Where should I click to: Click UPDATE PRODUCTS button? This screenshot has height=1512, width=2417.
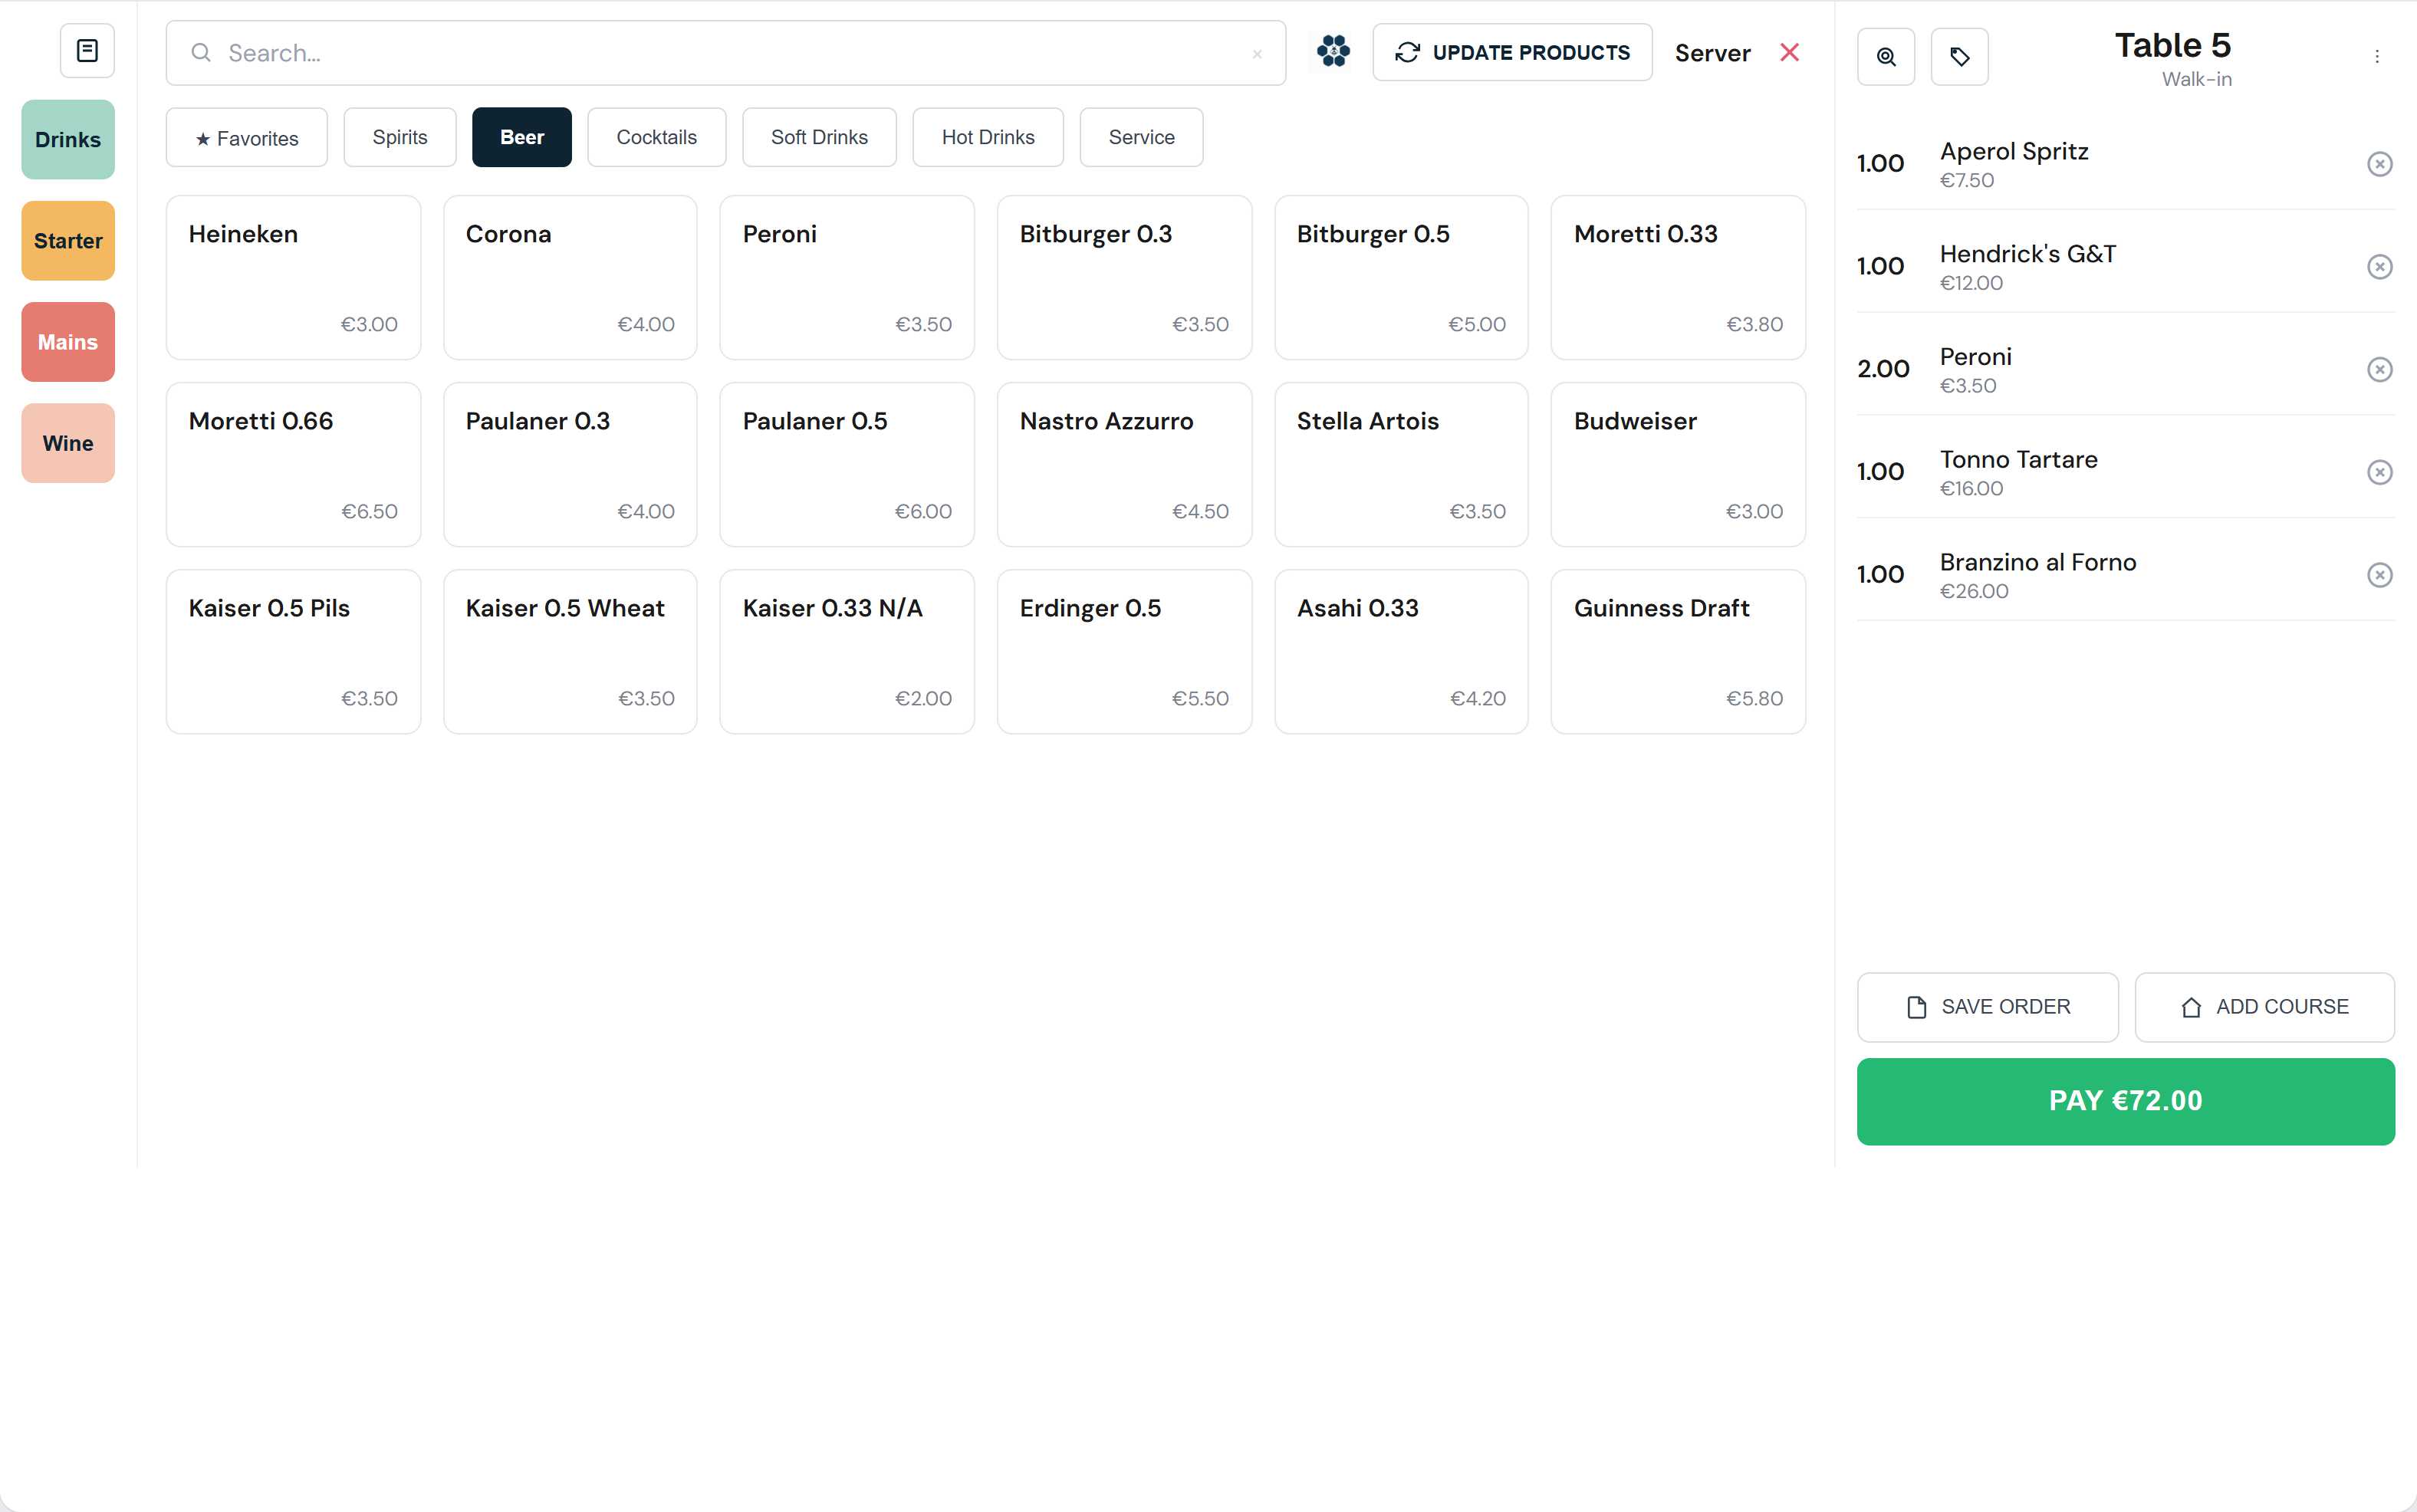pyautogui.click(x=1512, y=52)
